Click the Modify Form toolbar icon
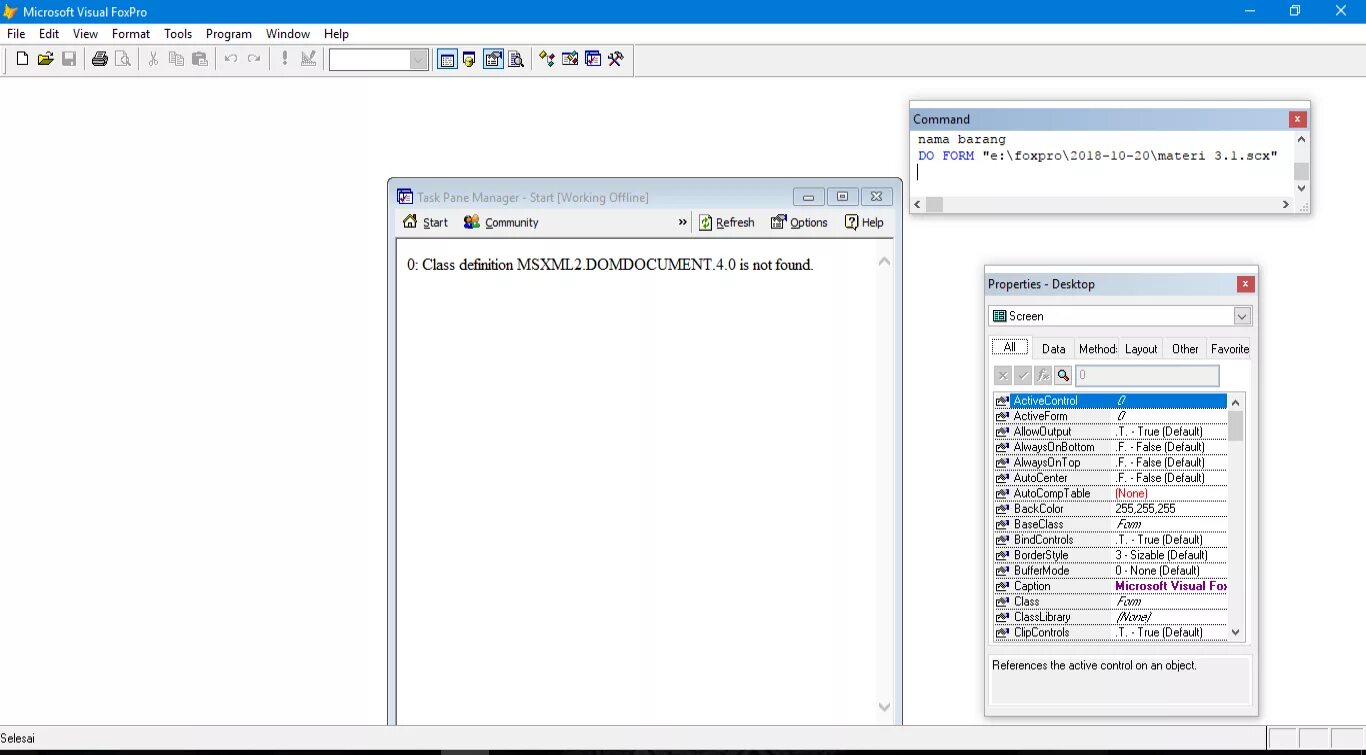1366x755 pixels. 308,59
